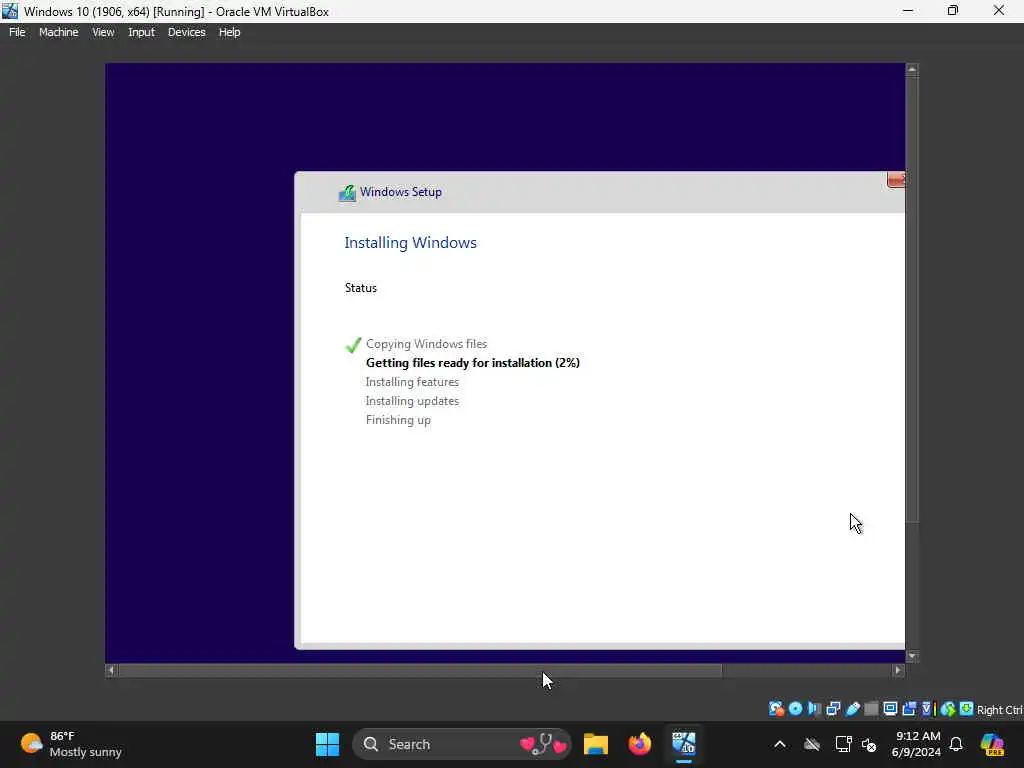Click Getting files ready for installation text
This screenshot has width=1024, height=768.
click(472, 362)
